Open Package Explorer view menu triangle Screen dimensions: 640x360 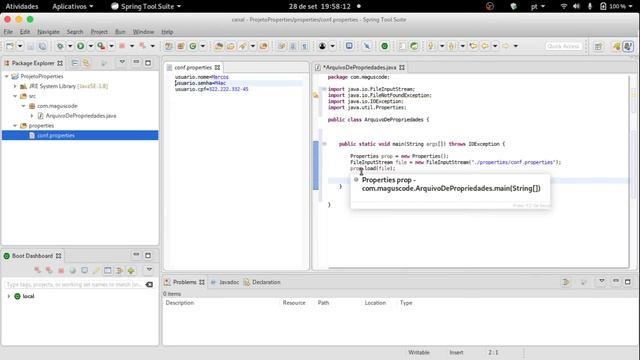(x=122, y=62)
